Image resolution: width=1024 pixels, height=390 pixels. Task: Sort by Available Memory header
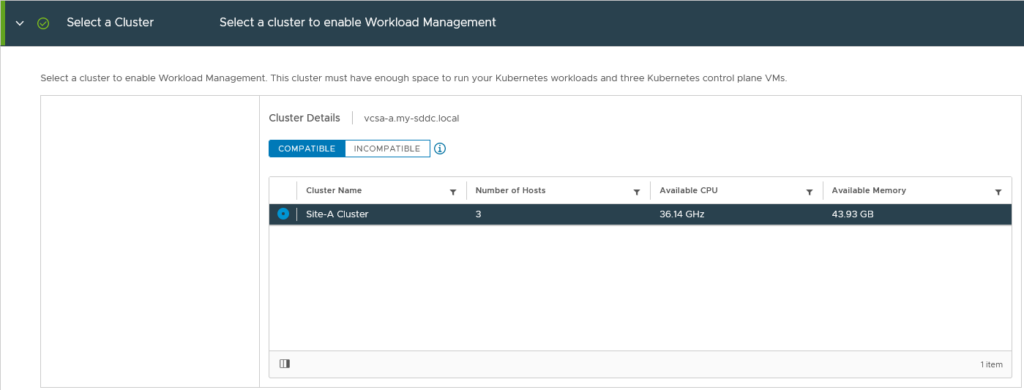869,191
